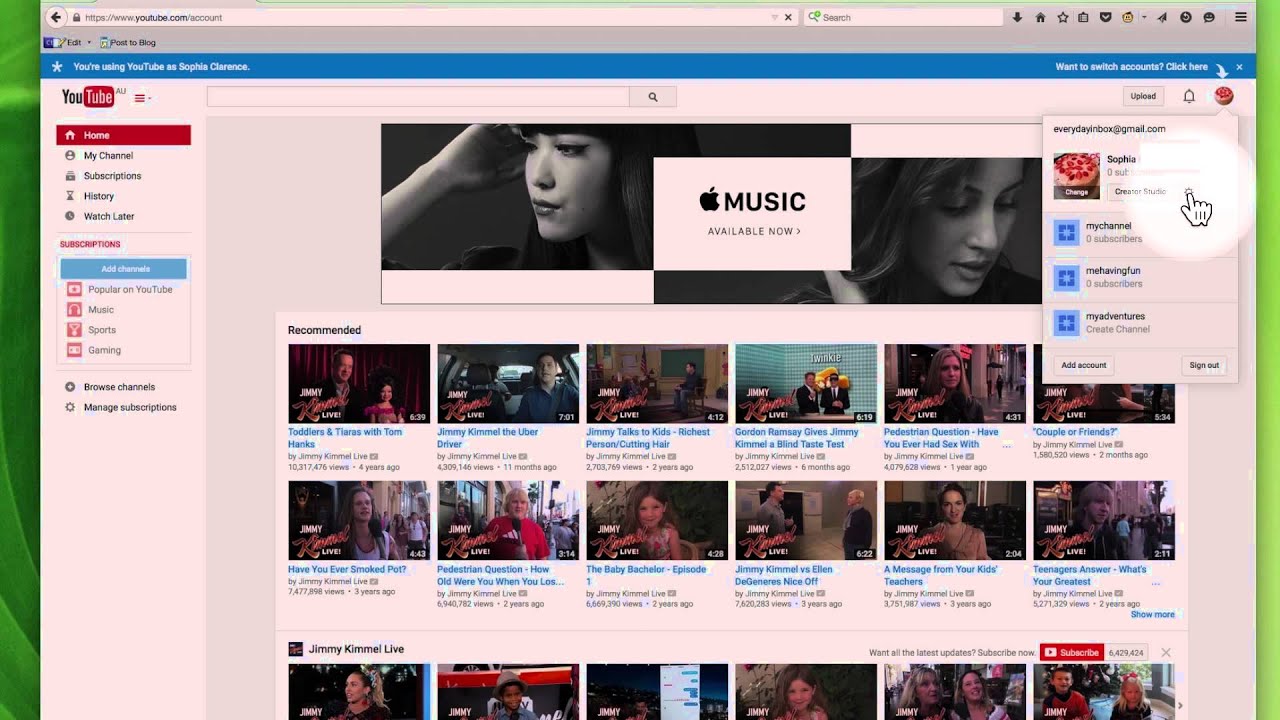Viewport: 1280px width, 720px height.
Task: Select the mychannel account icon
Action: [1066, 232]
